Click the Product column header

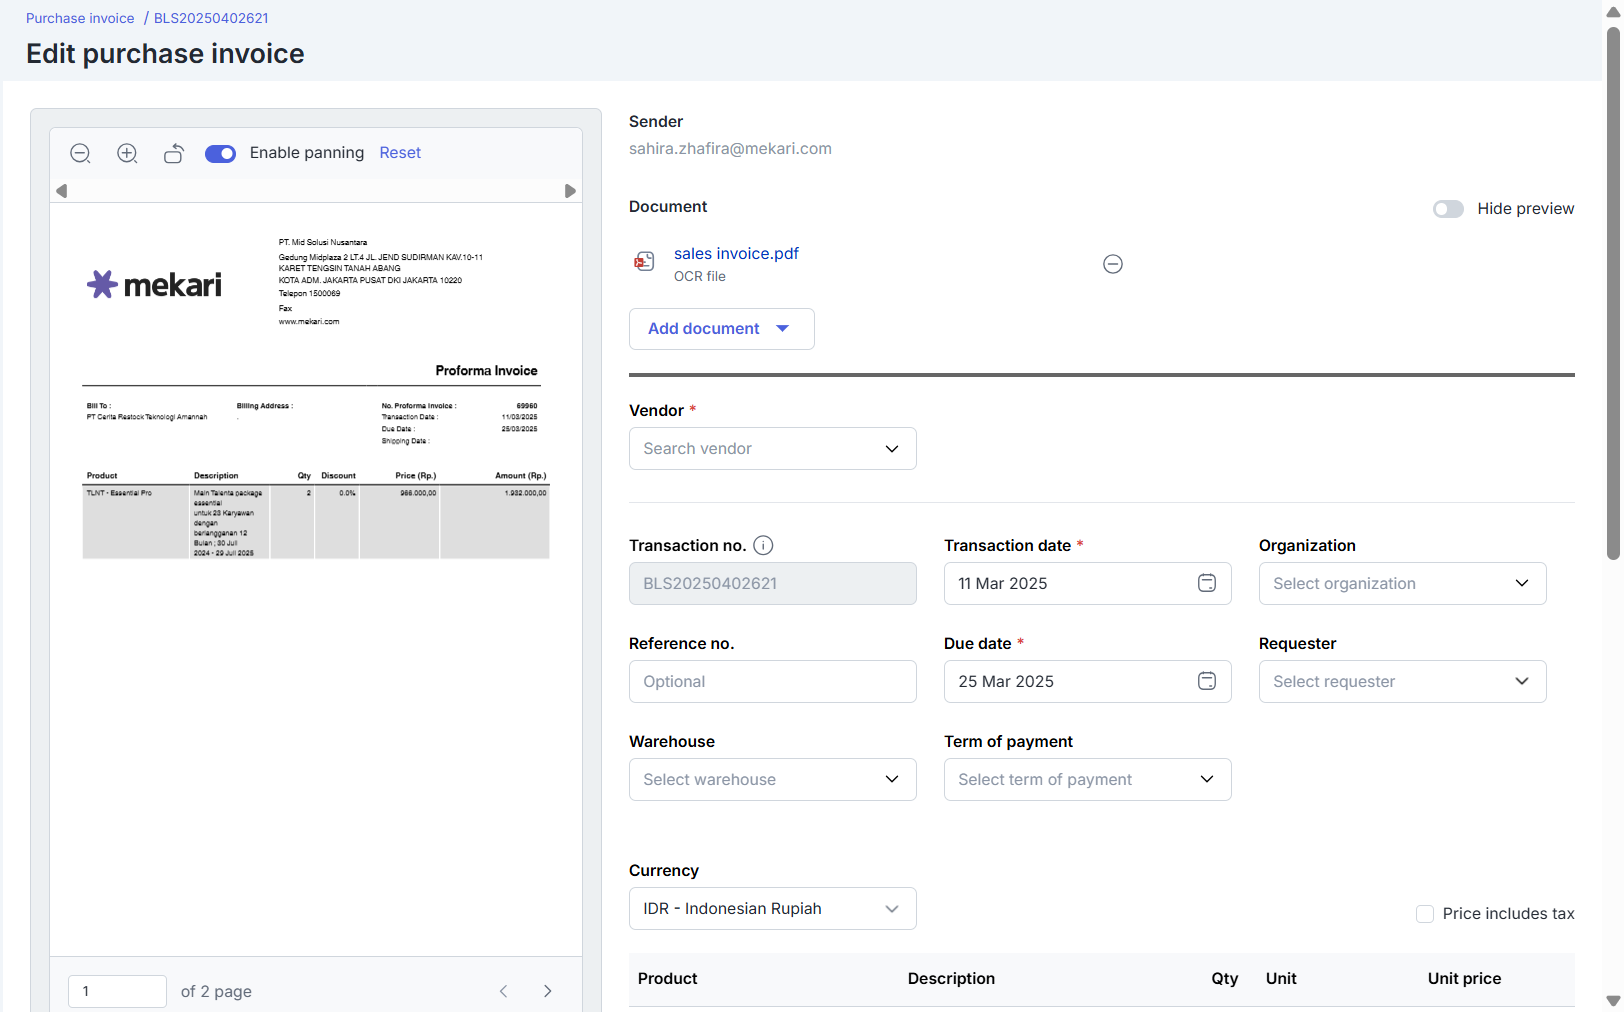click(x=668, y=979)
